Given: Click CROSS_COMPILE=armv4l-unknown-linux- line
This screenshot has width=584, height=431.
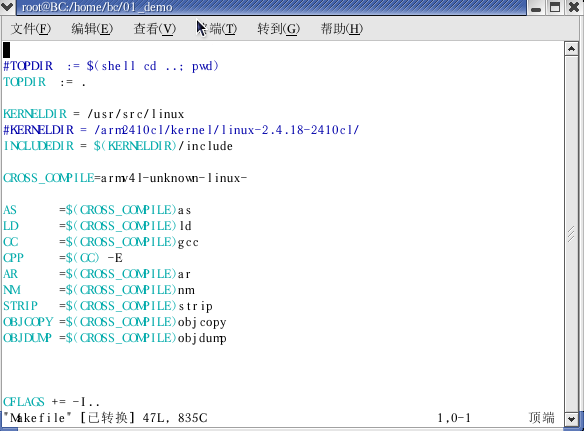Looking at the screenshot, I should tap(125, 178).
